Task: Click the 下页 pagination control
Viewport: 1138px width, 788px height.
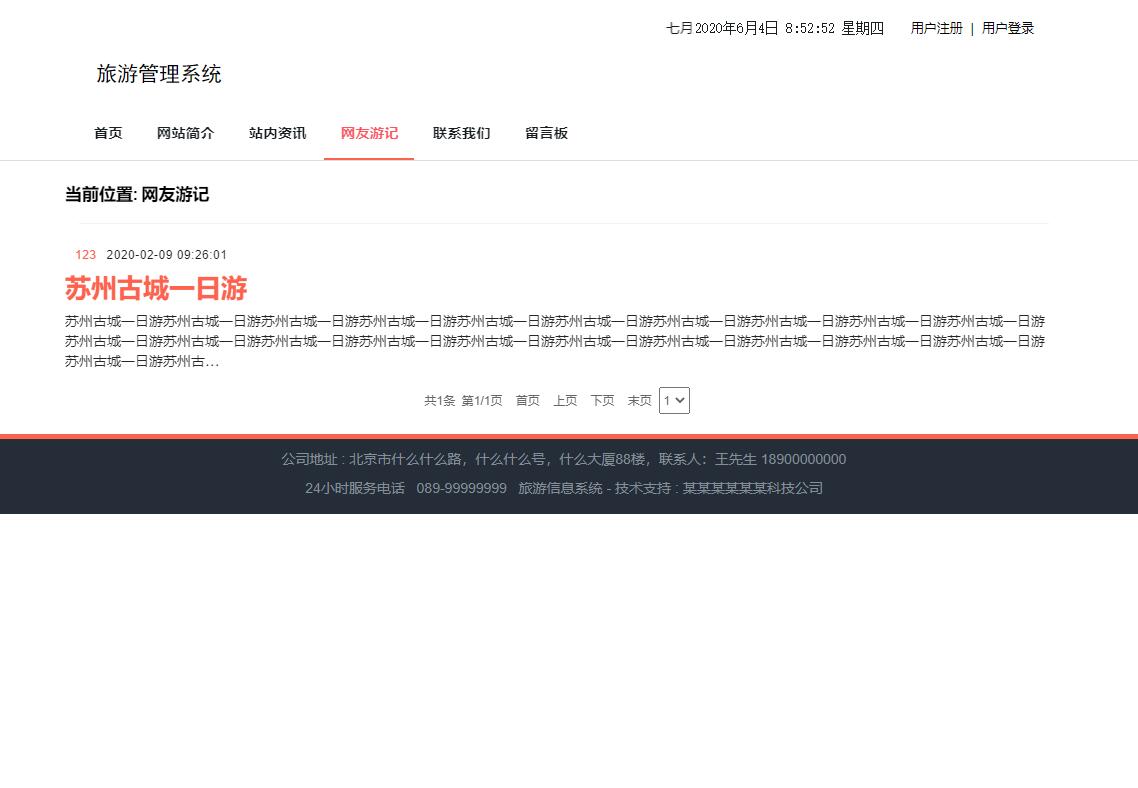Action: 602,400
